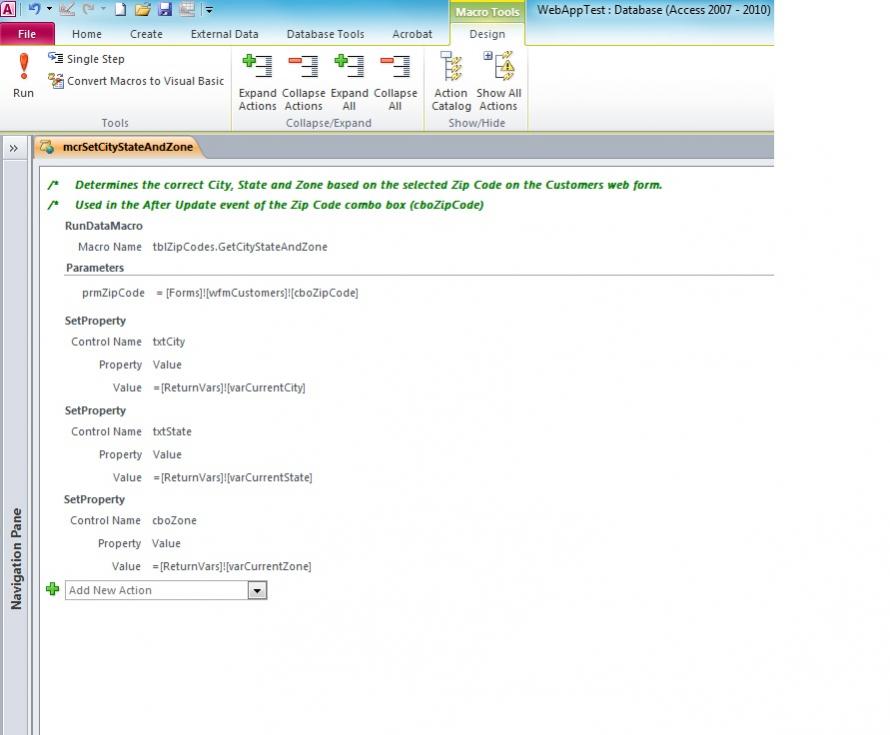This screenshot has width=890, height=735.
Task: Open the Add New Action dropdown arrow
Action: click(x=257, y=590)
